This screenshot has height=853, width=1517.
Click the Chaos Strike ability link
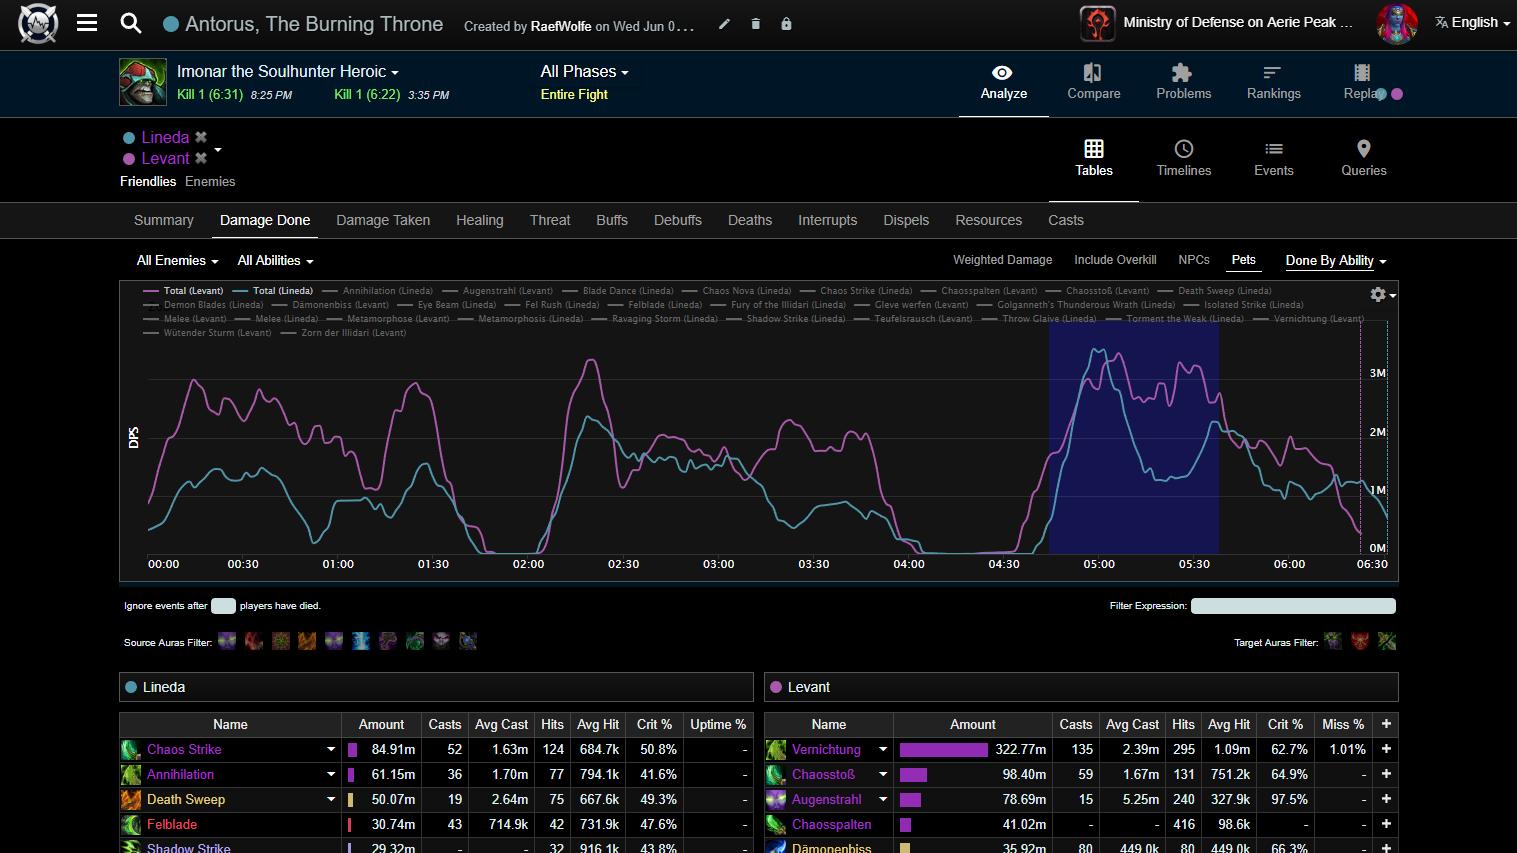(x=184, y=750)
